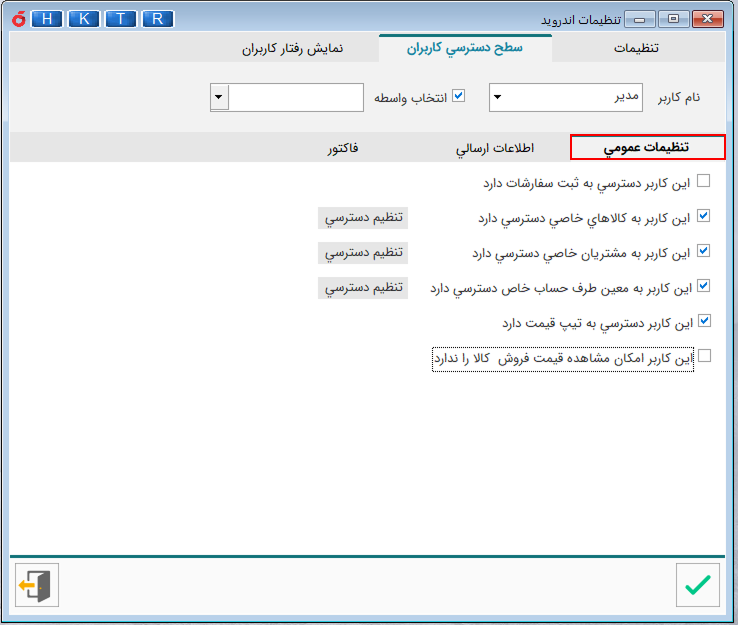The height and width of the screenshot is (625, 738).
Task: Uncheck the تیپ قیمت access checkbox
Action: point(704,321)
